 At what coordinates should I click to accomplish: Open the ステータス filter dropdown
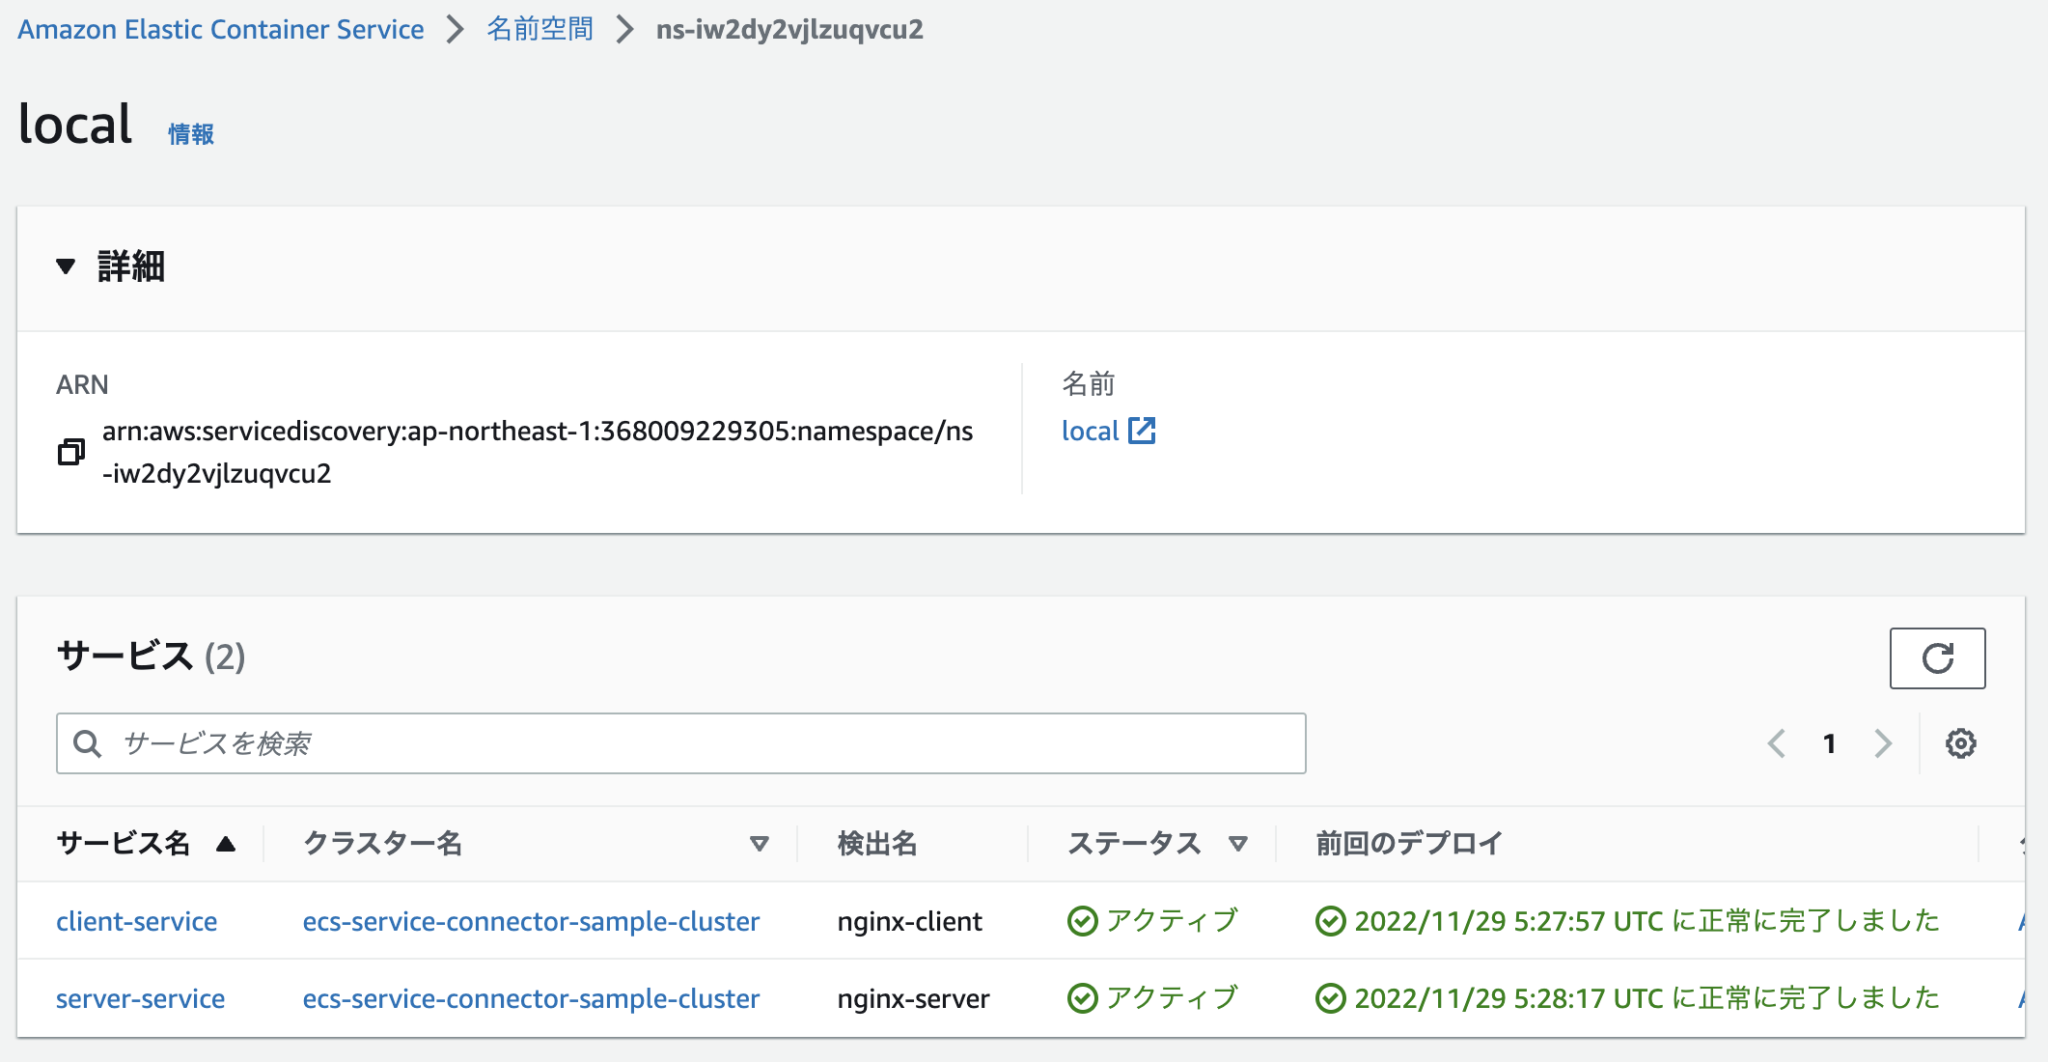click(1240, 844)
